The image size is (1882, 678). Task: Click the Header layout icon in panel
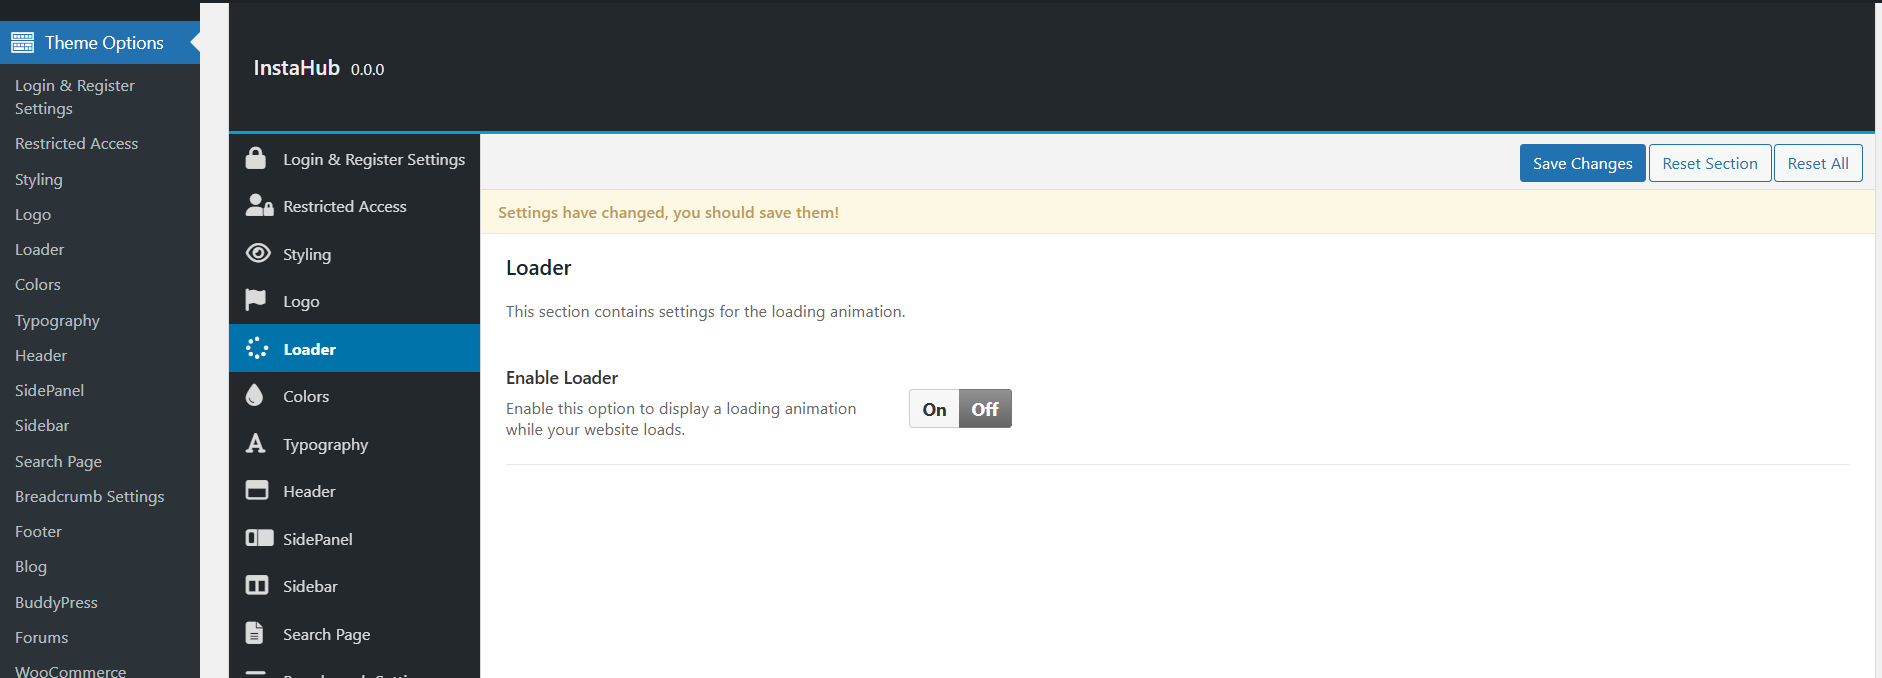(x=257, y=490)
